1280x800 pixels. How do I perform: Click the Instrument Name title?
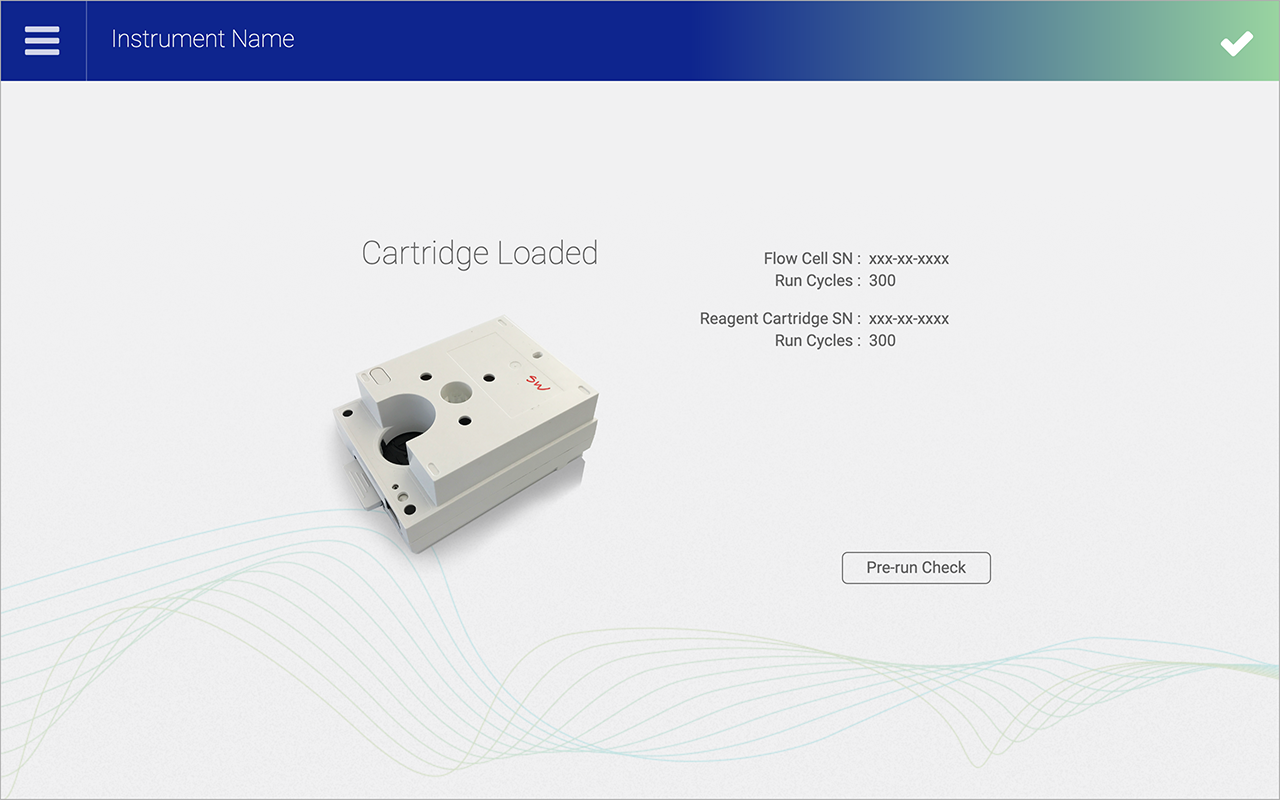203,40
